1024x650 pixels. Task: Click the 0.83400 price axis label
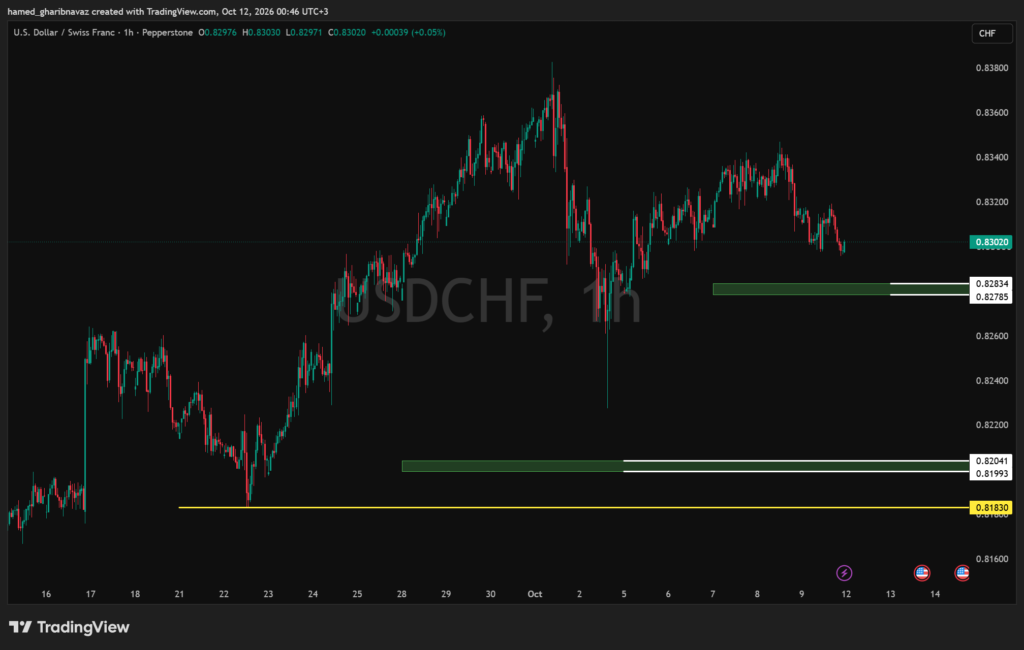point(991,157)
